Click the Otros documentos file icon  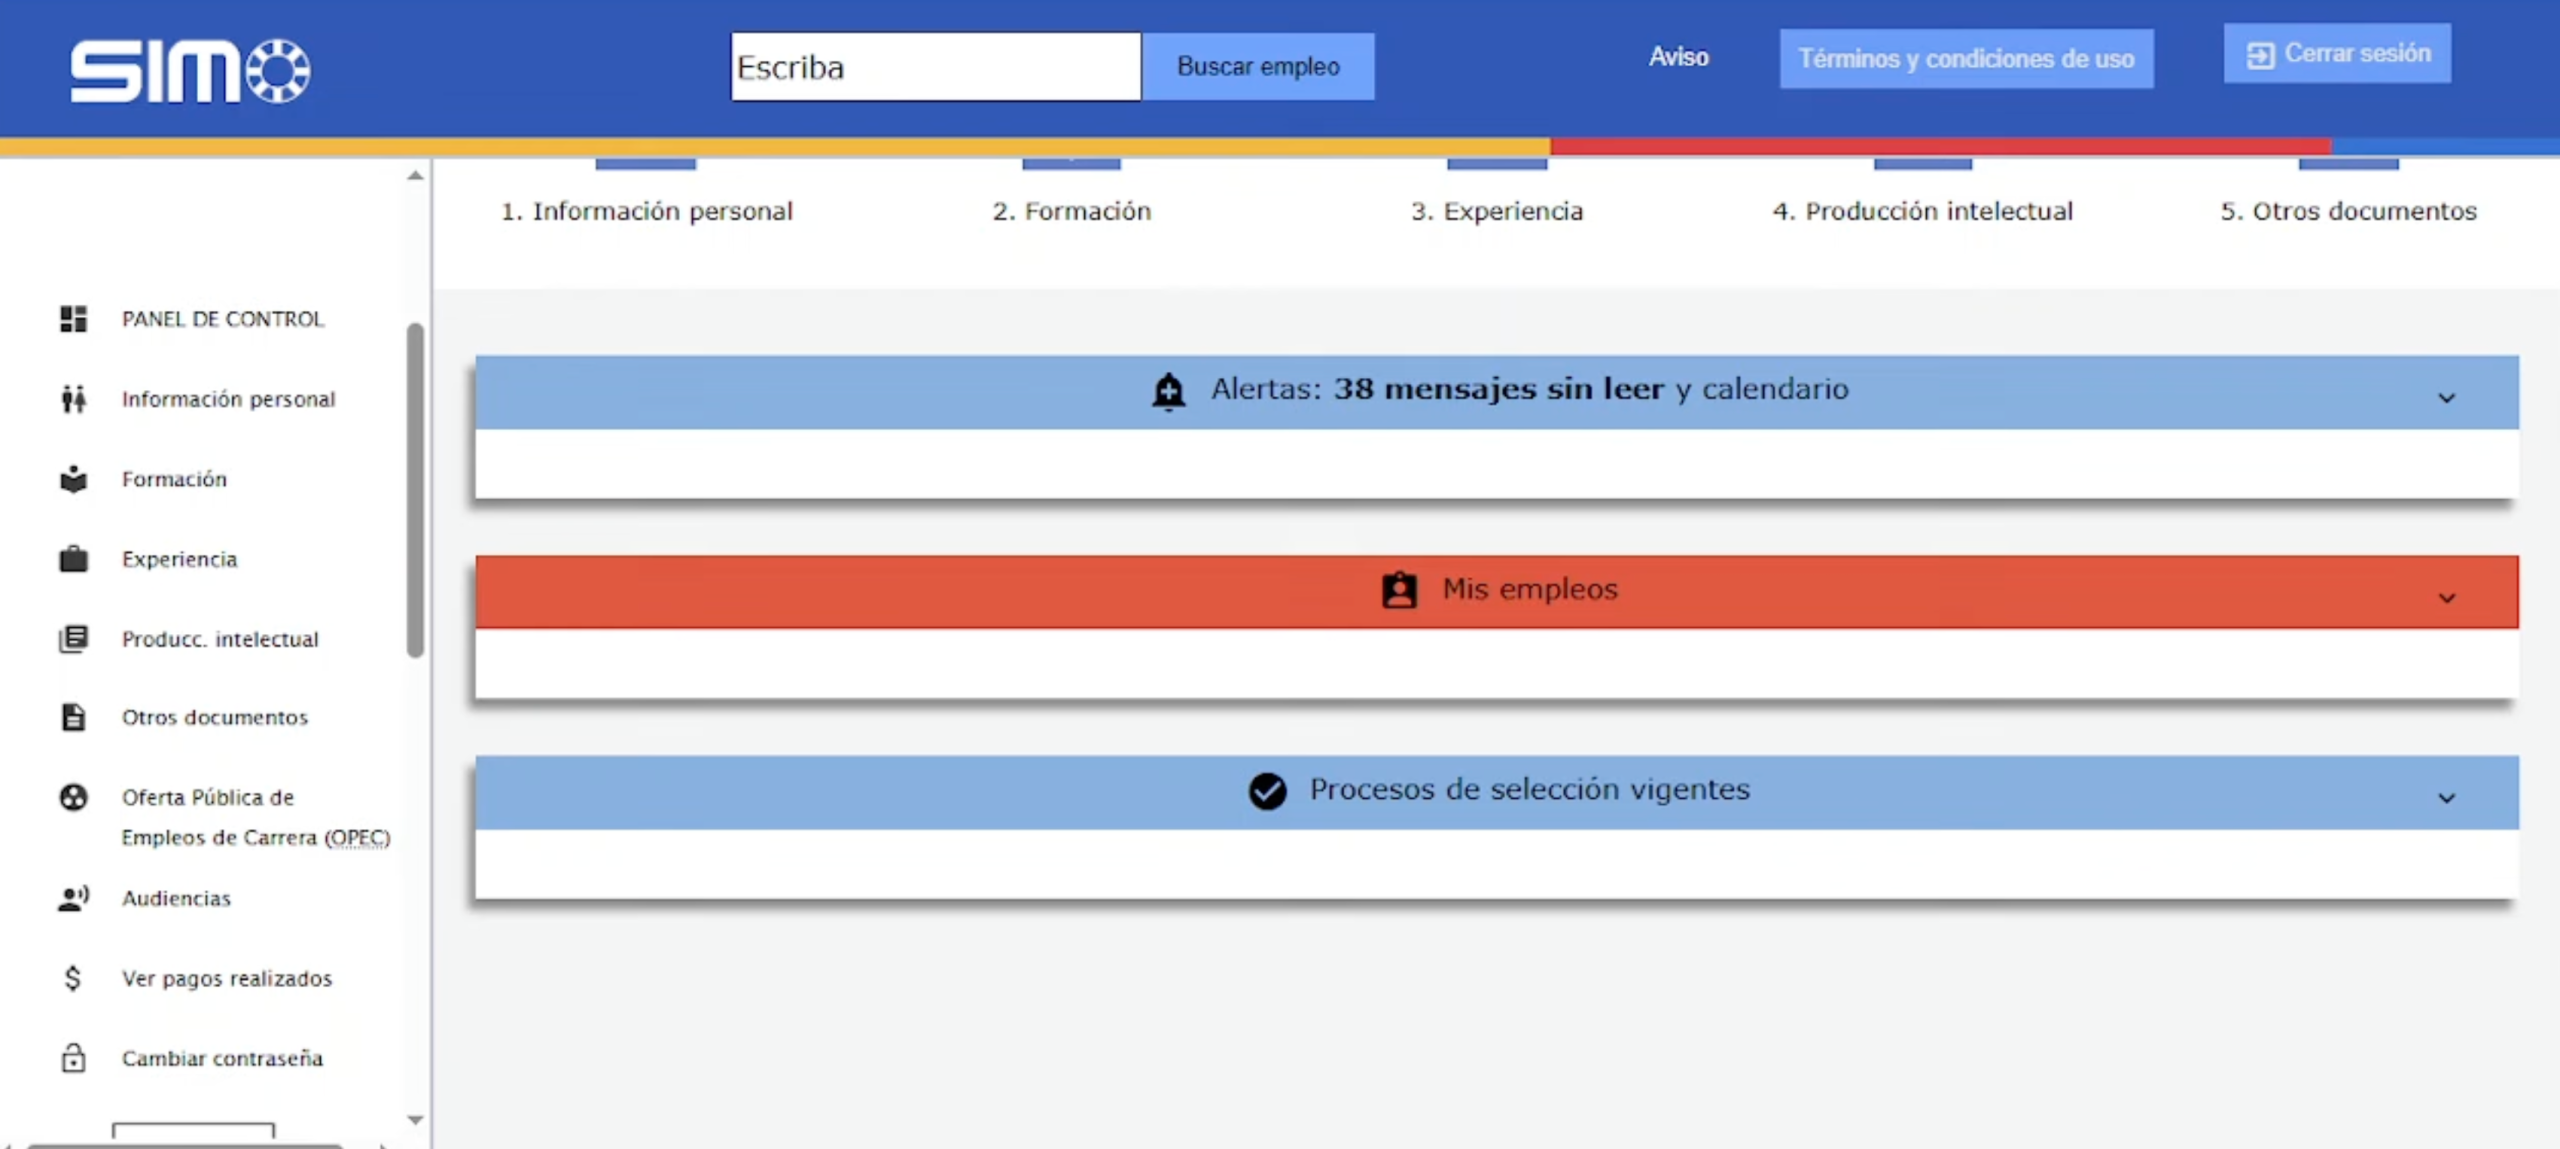click(71, 717)
